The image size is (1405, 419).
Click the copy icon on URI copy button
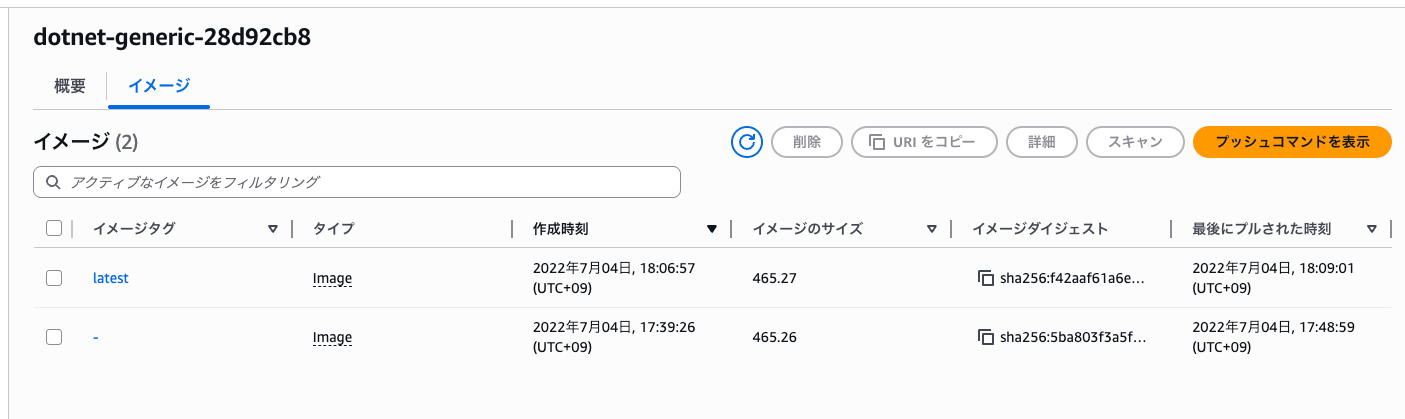tap(877, 142)
